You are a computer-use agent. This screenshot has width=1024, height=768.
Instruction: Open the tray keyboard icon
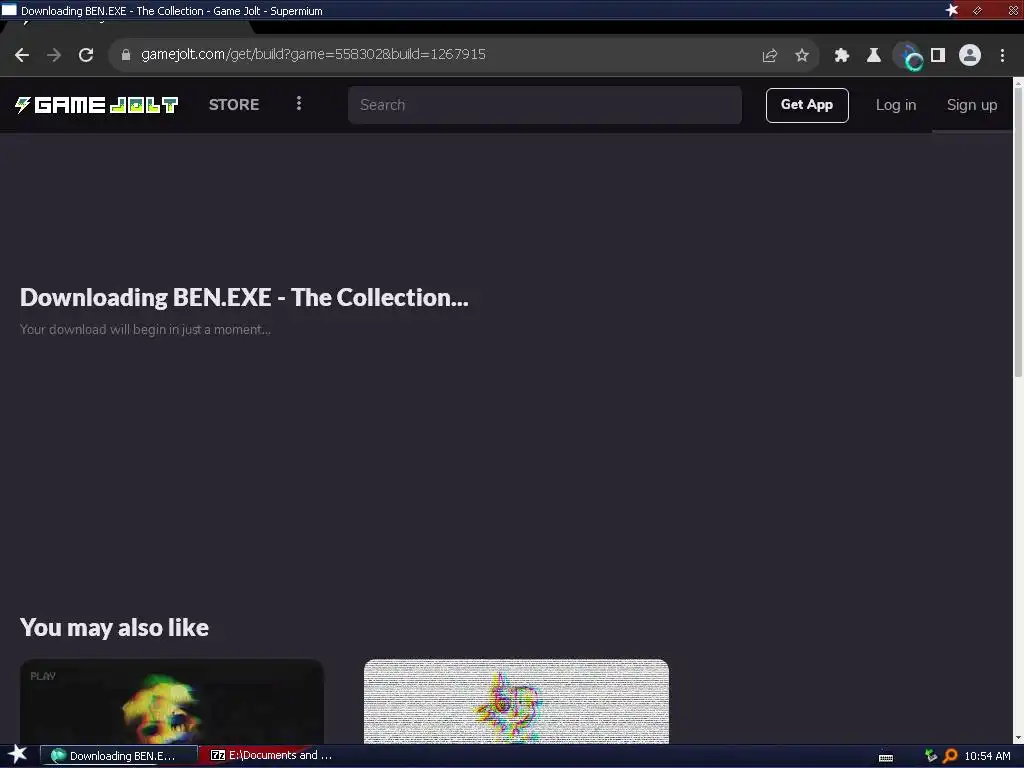coord(886,757)
